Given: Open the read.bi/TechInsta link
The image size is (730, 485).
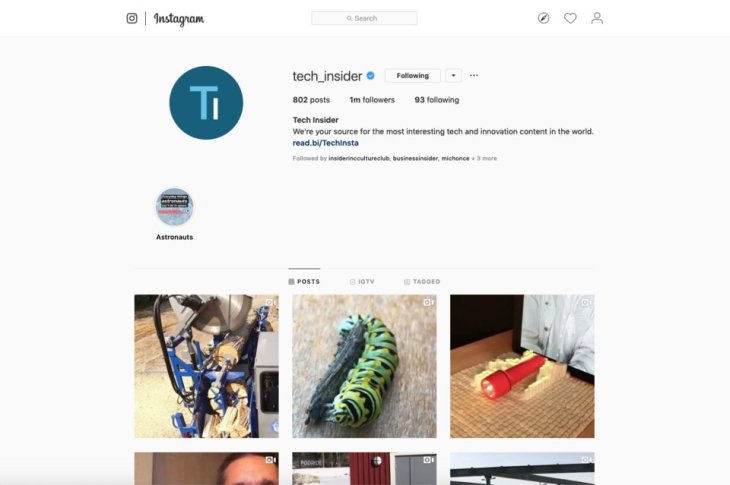Looking at the screenshot, I should tap(325, 143).
